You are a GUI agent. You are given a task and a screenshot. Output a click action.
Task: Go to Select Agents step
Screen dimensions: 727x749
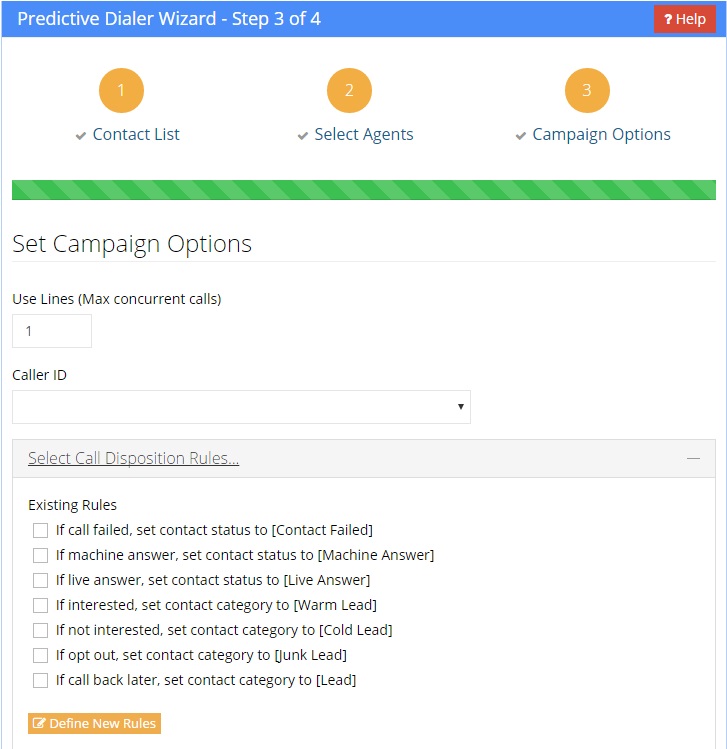coord(363,134)
